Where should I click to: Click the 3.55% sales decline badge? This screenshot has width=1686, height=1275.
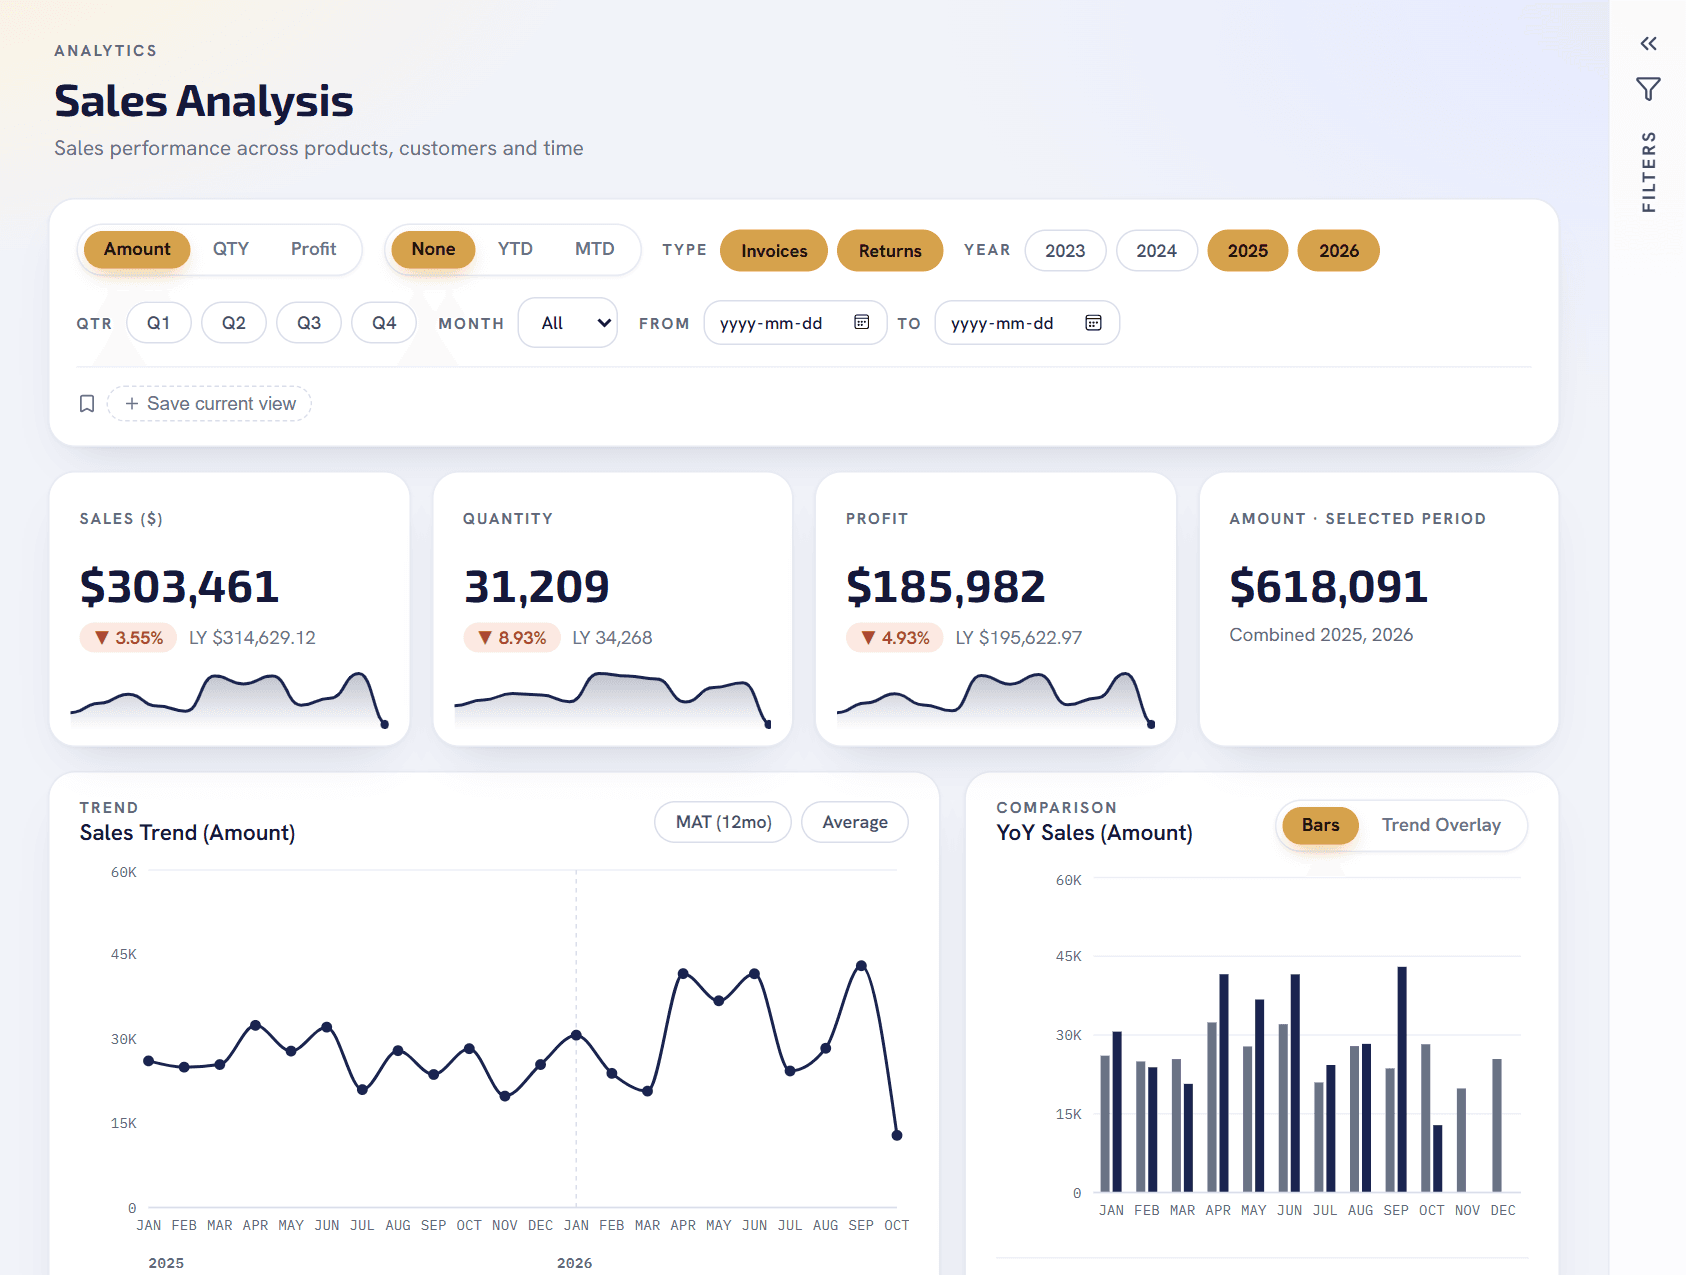click(128, 638)
